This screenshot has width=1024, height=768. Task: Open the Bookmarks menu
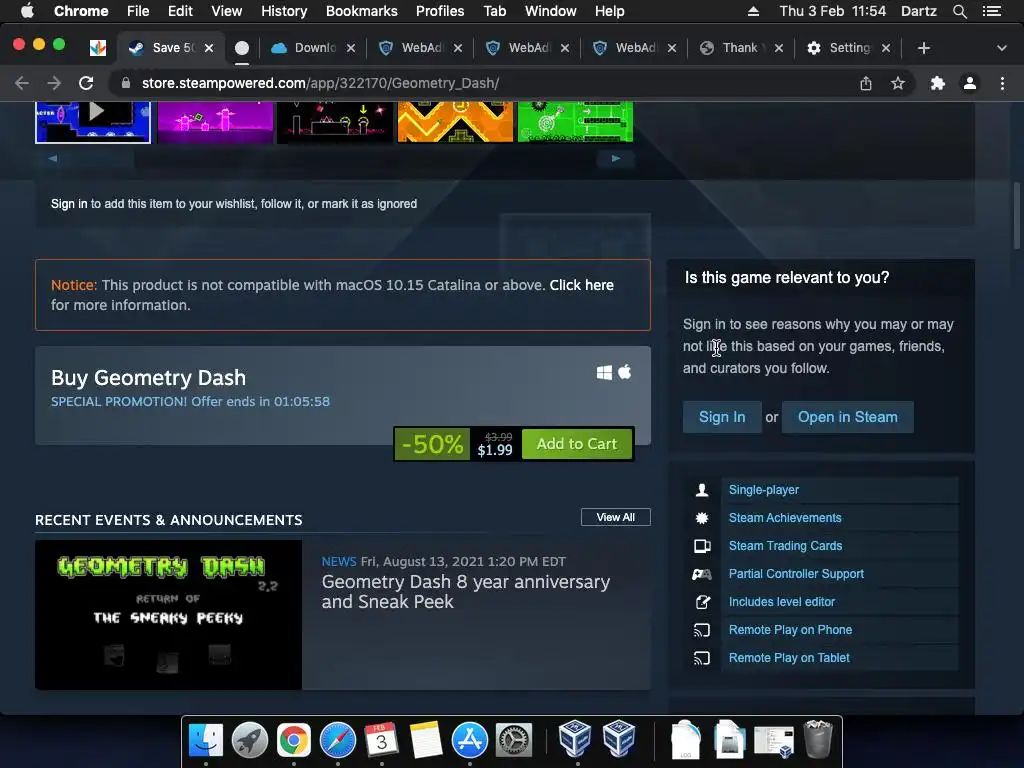(x=362, y=11)
